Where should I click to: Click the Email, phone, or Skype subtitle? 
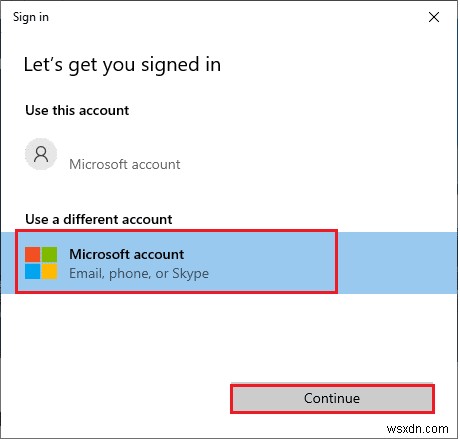click(x=139, y=274)
